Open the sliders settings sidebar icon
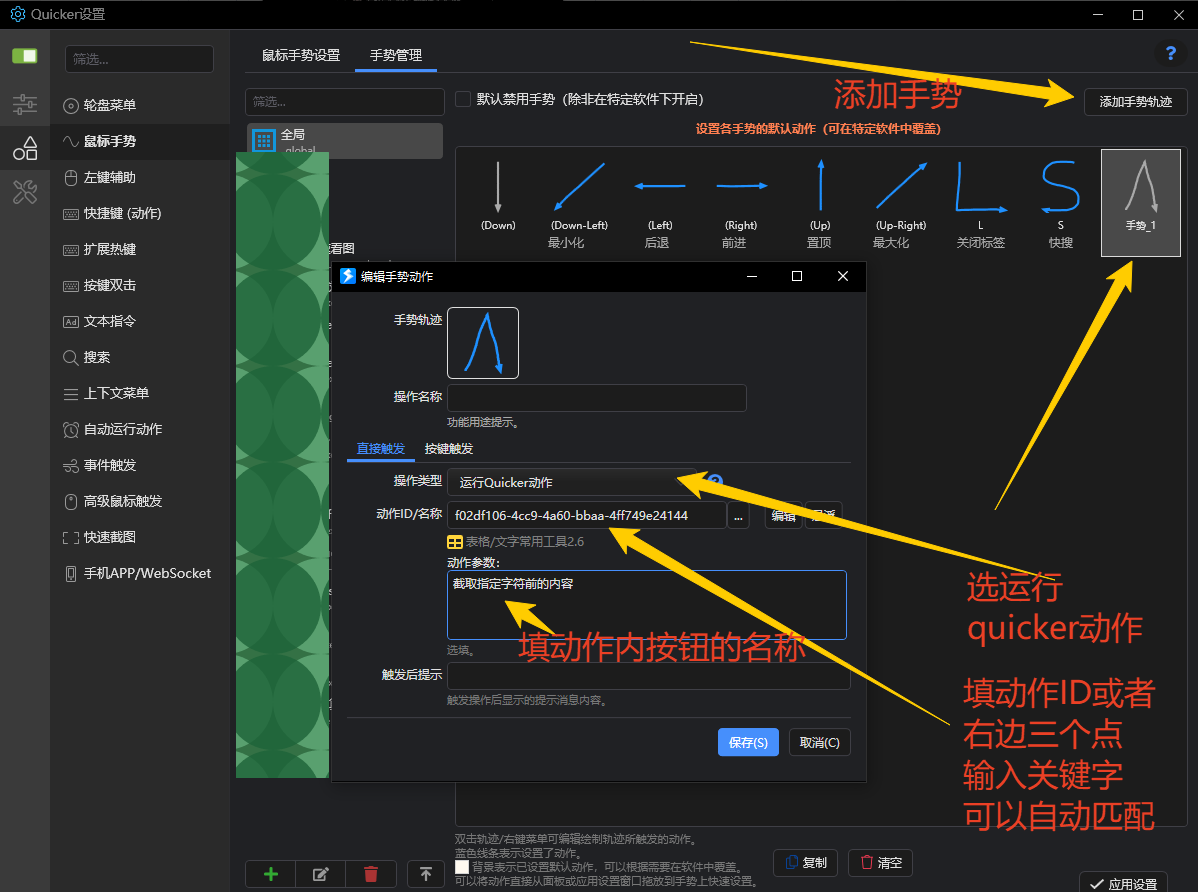This screenshot has width=1198, height=892. (25, 104)
